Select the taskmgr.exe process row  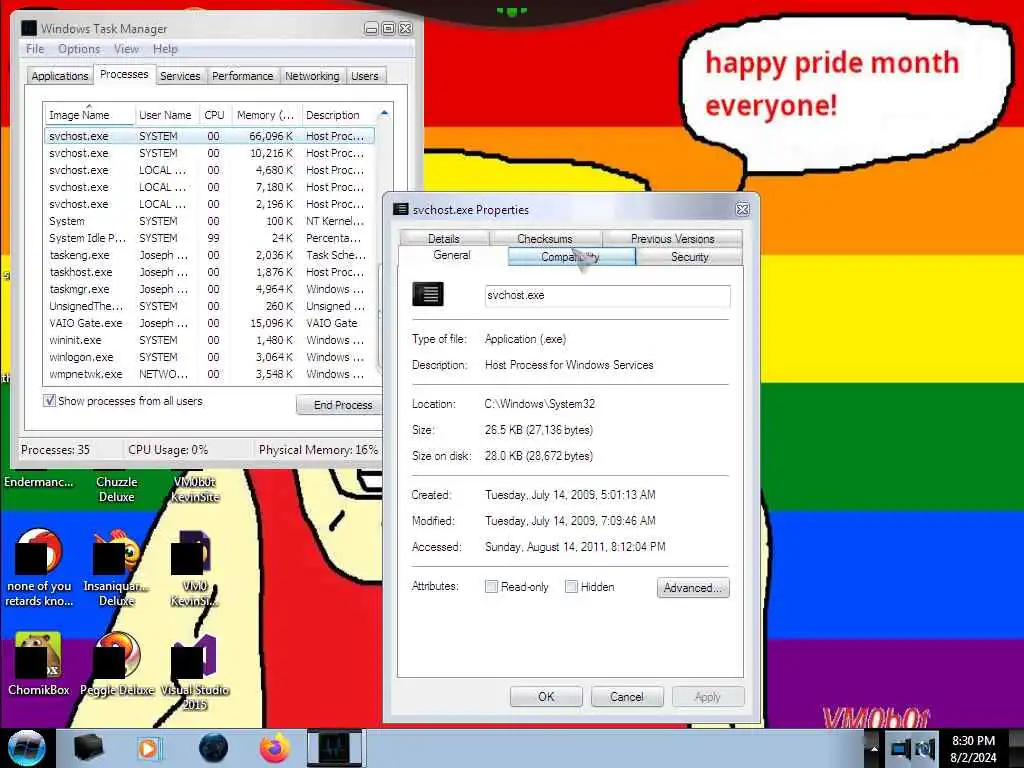[x=209, y=289]
